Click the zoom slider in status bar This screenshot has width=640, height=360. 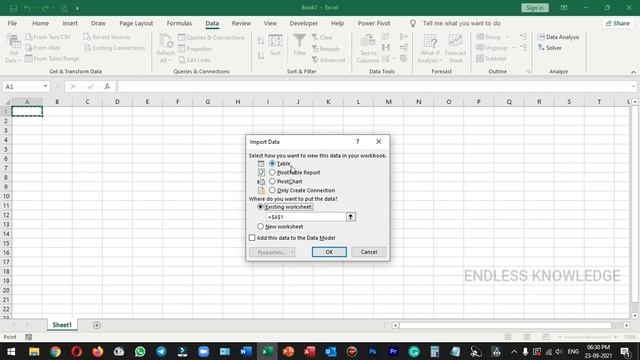click(x=588, y=337)
